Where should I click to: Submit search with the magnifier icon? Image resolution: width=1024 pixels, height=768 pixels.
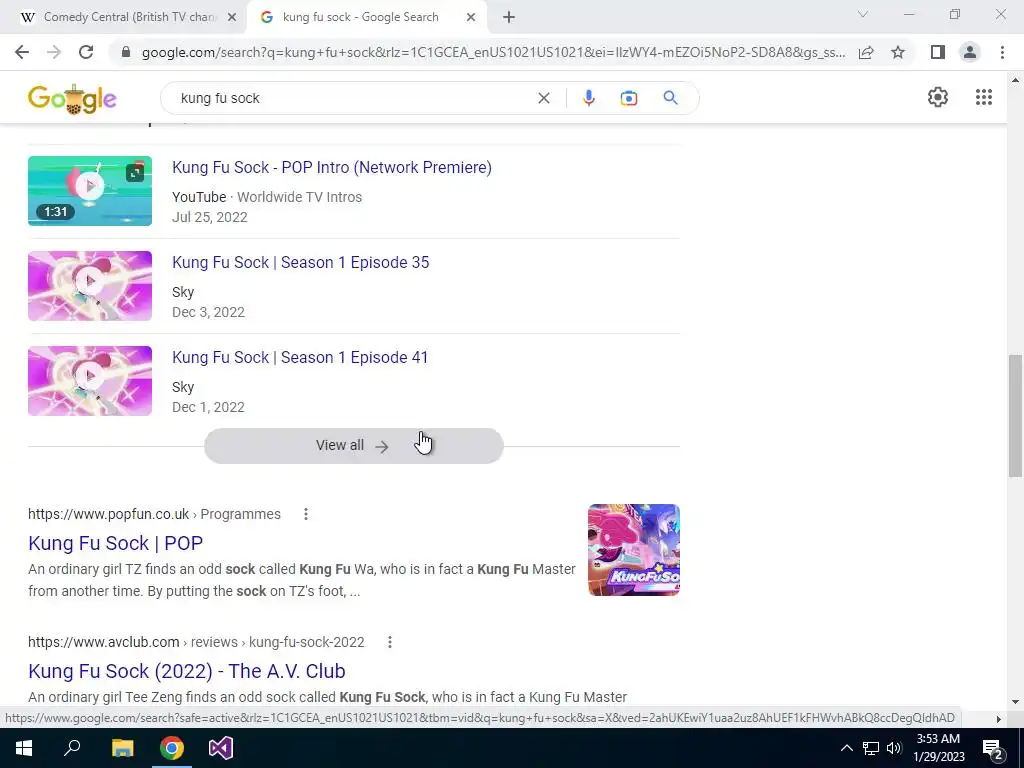[x=670, y=98]
